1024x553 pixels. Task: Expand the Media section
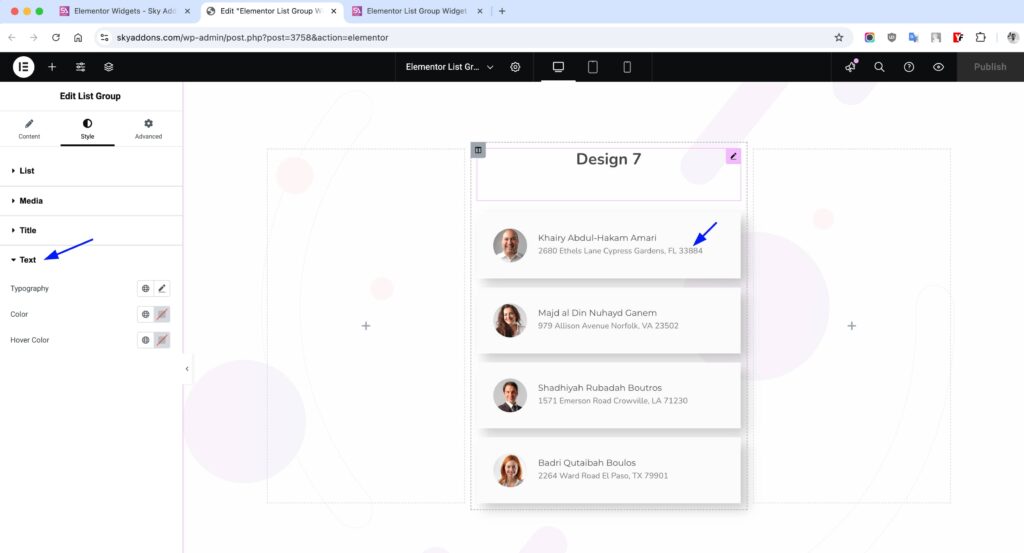91,200
